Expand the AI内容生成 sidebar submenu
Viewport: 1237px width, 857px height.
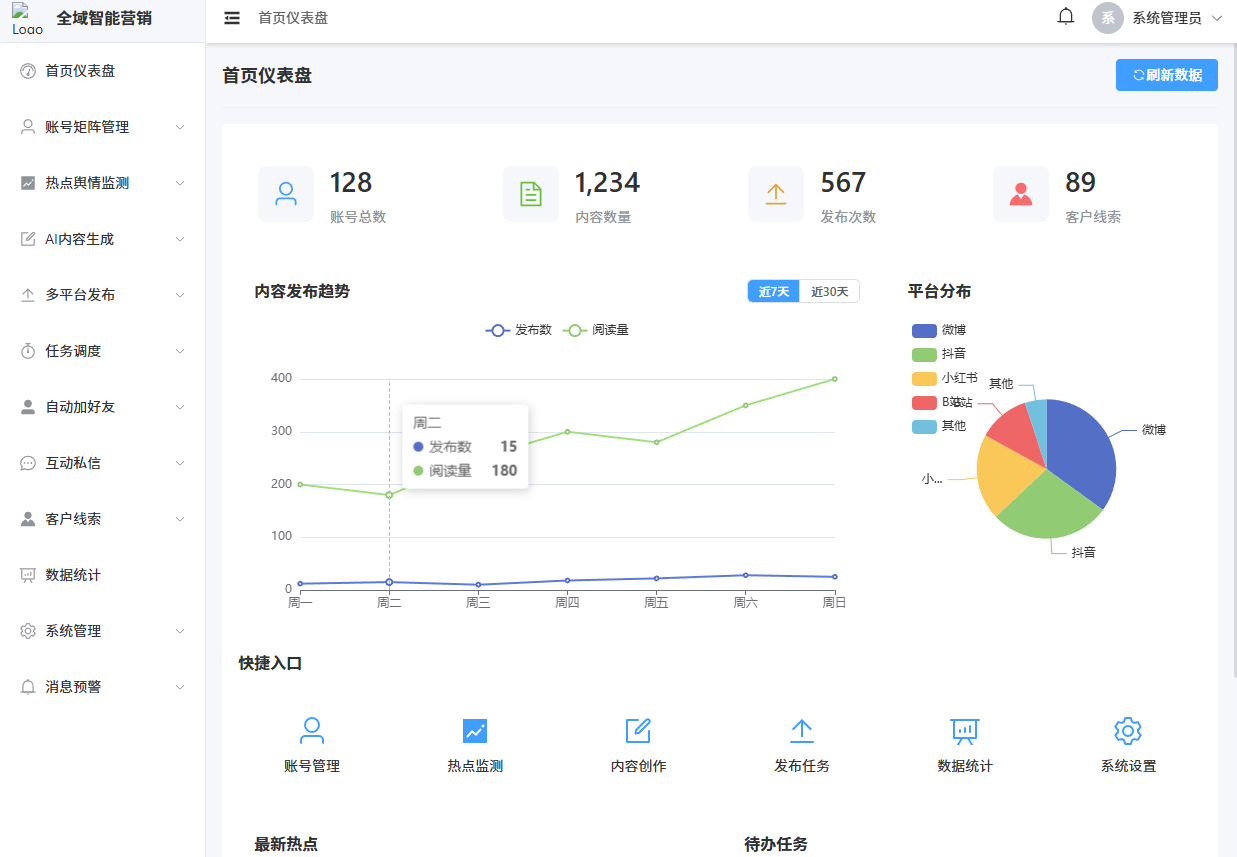tap(103, 239)
